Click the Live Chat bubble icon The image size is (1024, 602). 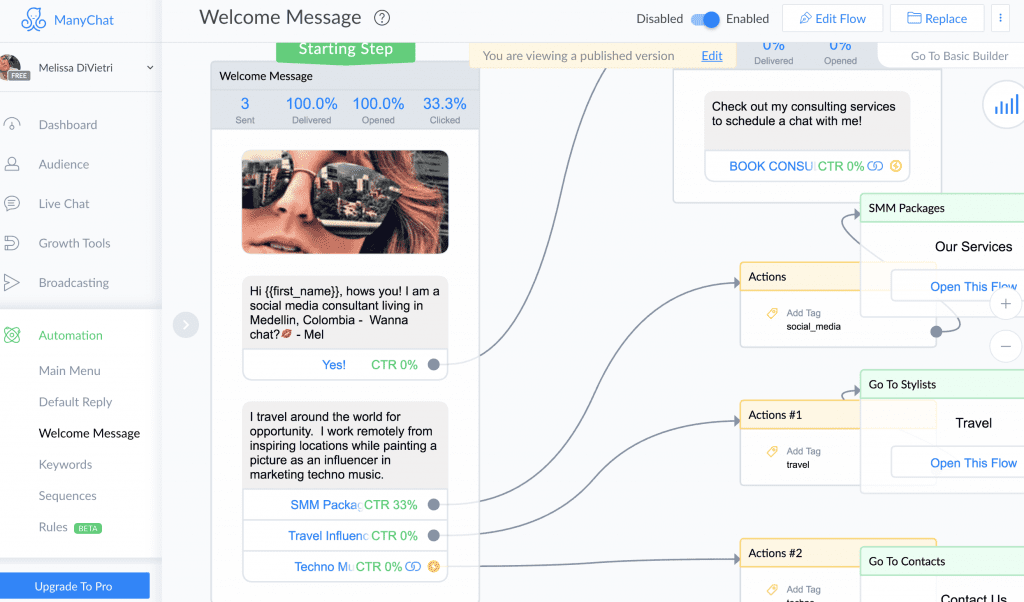click(12, 204)
